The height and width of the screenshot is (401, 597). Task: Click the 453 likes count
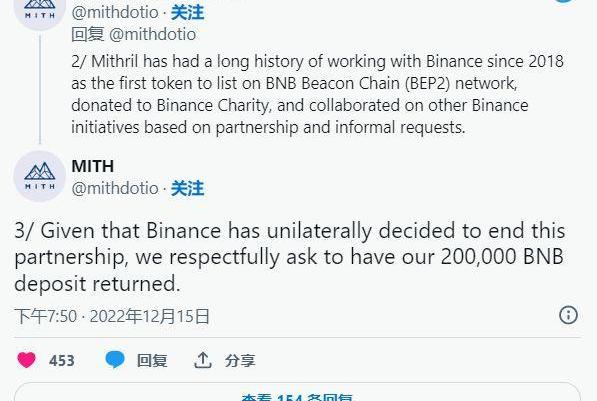pos(62,360)
